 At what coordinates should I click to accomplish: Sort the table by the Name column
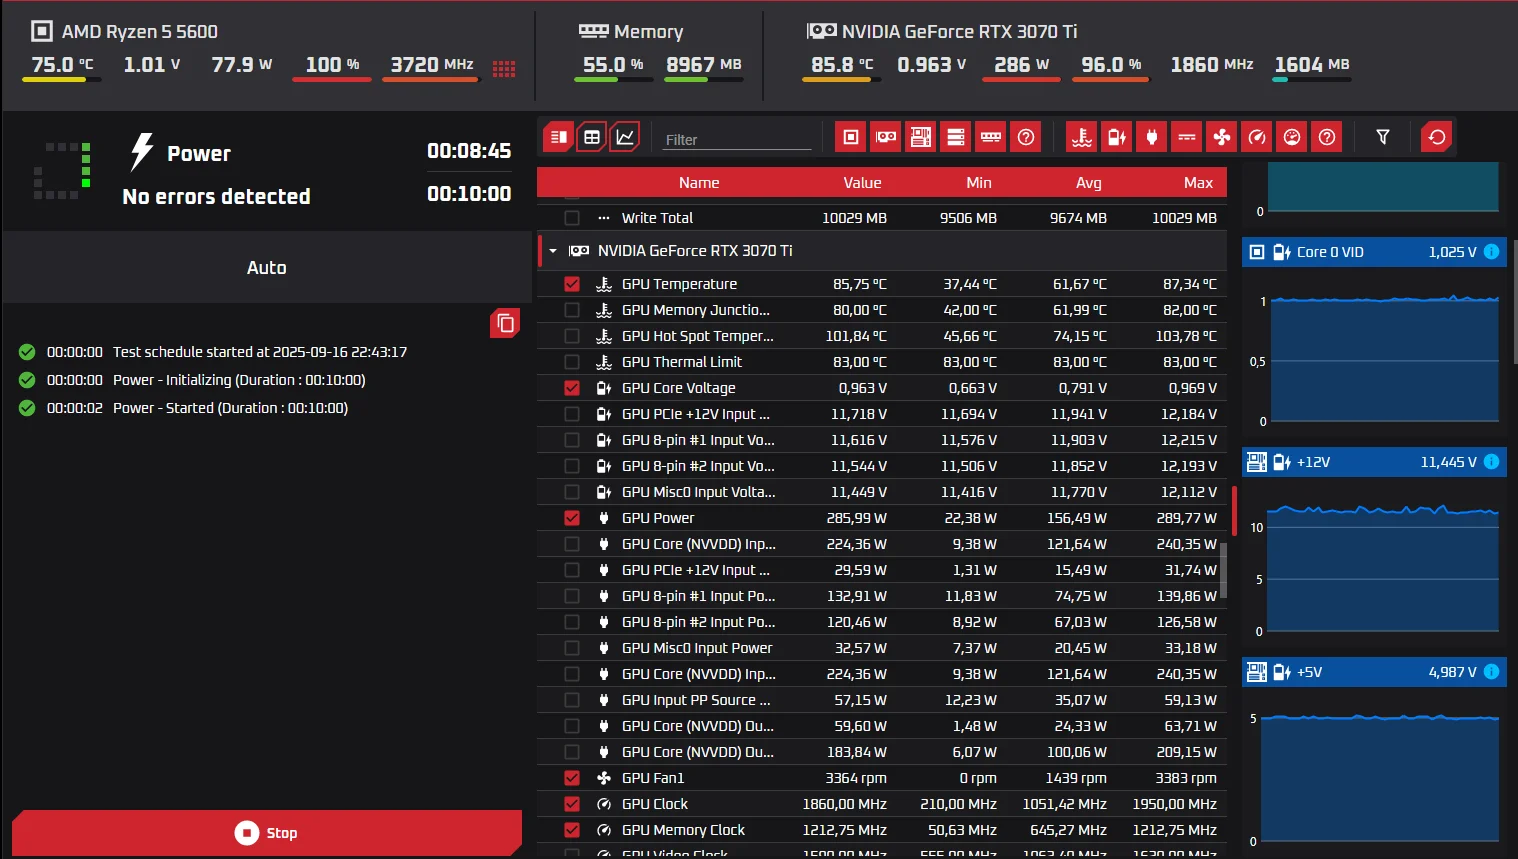(x=699, y=183)
